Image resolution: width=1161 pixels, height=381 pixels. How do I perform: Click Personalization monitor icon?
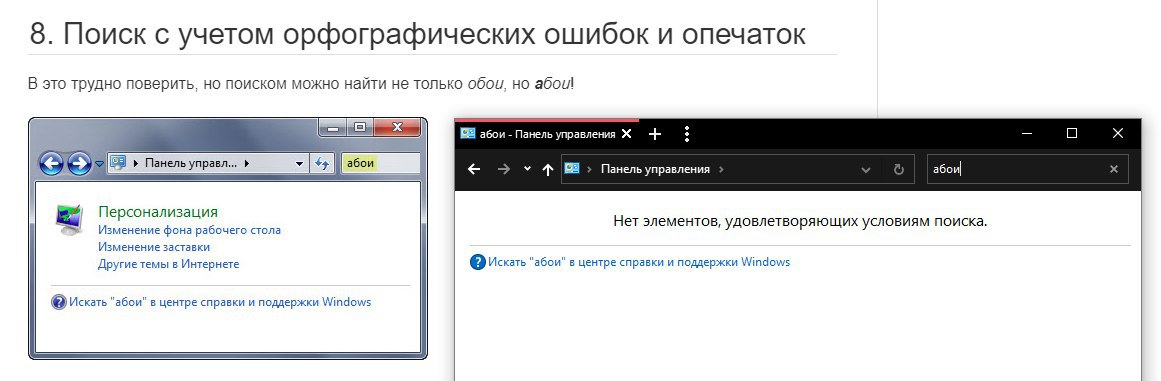point(70,220)
